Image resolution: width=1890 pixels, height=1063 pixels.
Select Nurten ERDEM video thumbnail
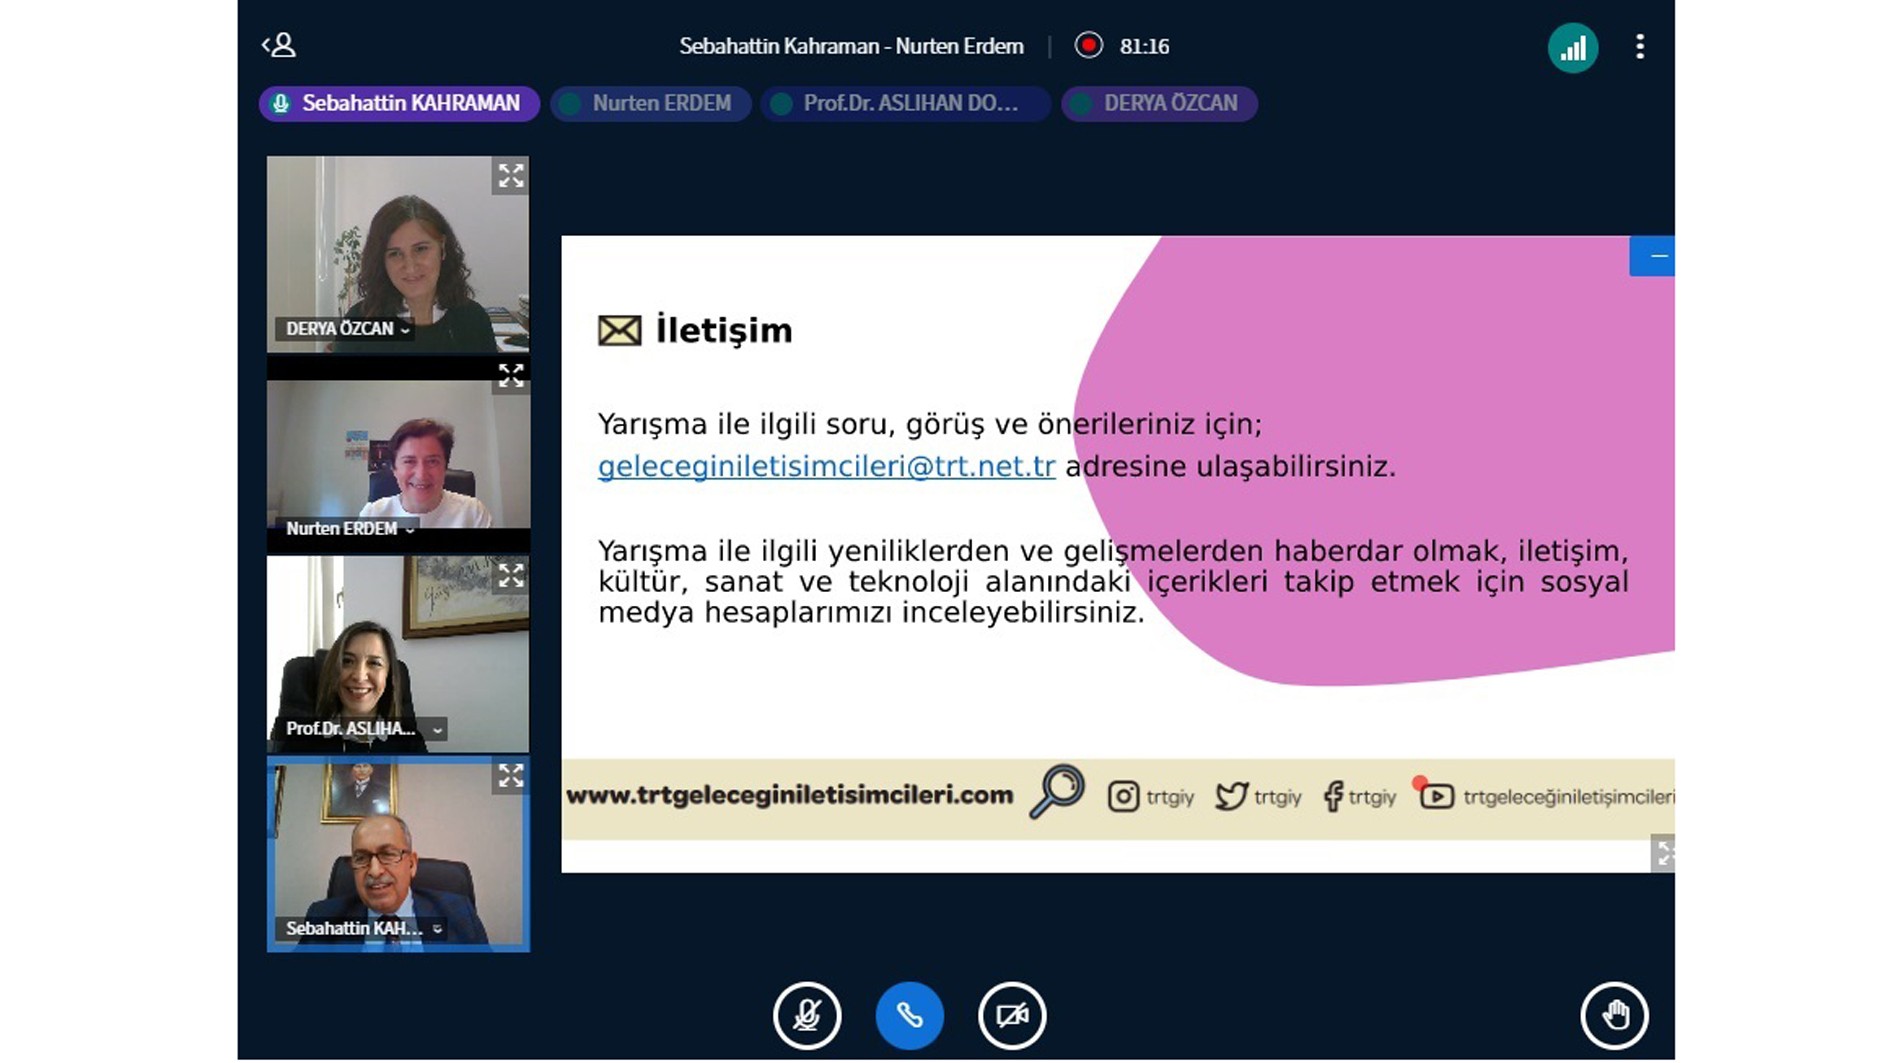[x=398, y=454]
